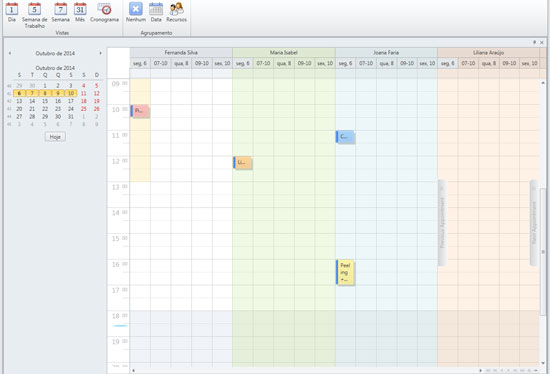Switch to the Semana view
This screenshot has height=374, width=550.
[60, 12]
